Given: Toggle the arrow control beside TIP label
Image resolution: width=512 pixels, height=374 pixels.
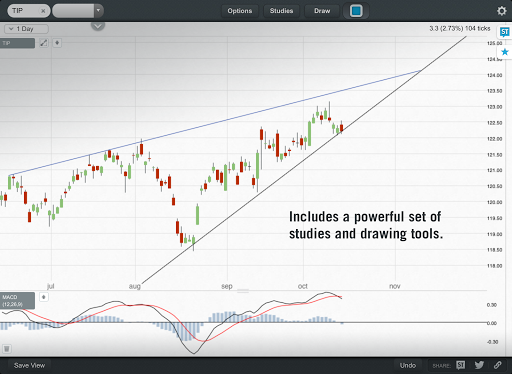Looking at the screenshot, I should [x=57, y=43].
